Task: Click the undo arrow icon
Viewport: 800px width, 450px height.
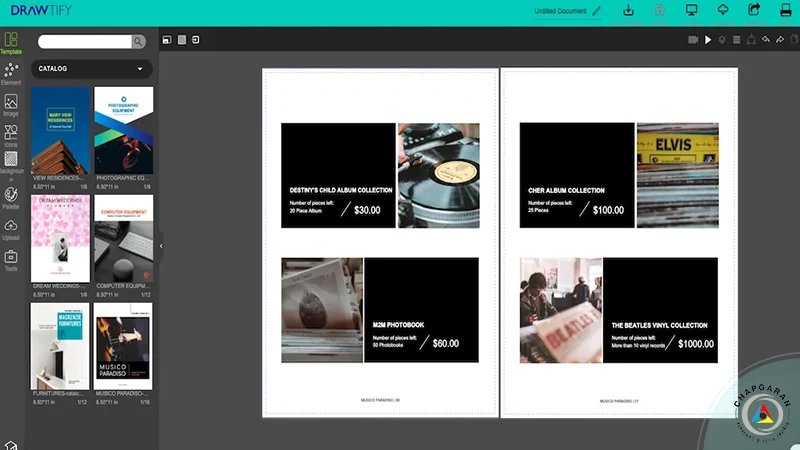Action: [766, 39]
